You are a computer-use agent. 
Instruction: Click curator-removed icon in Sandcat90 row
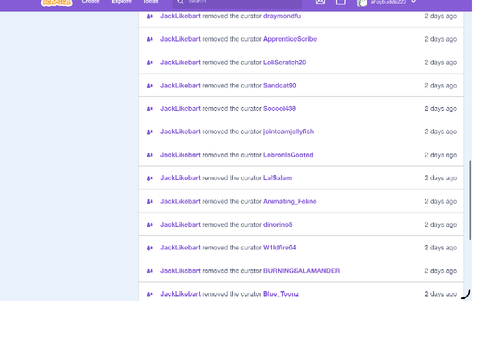[x=150, y=86]
